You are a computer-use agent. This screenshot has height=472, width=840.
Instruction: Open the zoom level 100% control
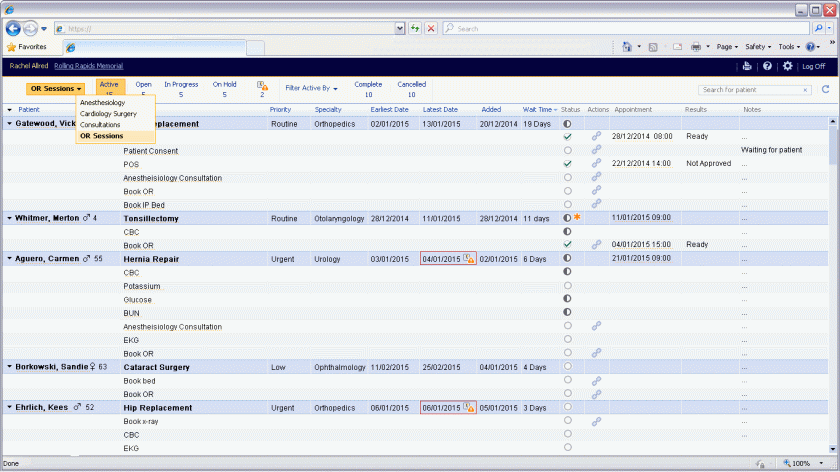(x=802, y=463)
